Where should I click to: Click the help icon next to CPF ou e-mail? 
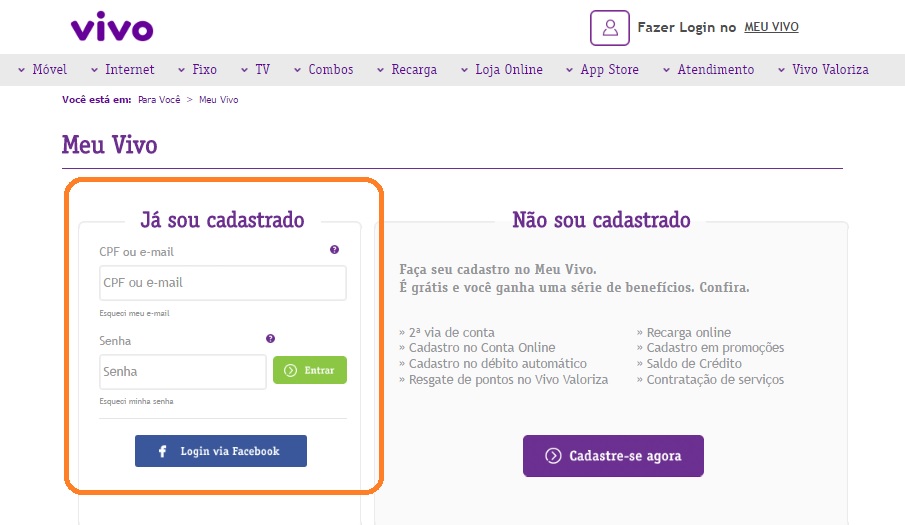point(334,250)
